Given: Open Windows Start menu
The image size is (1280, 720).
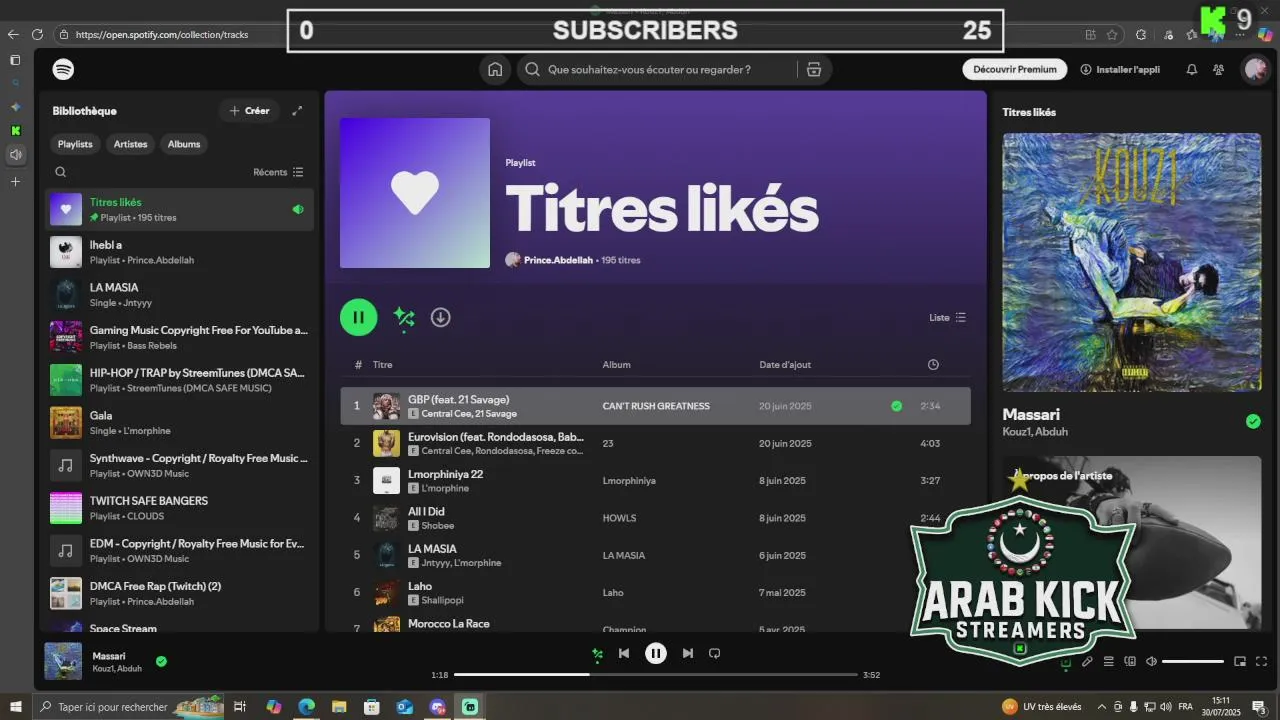Looking at the screenshot, I should click(x=16, y=707).
